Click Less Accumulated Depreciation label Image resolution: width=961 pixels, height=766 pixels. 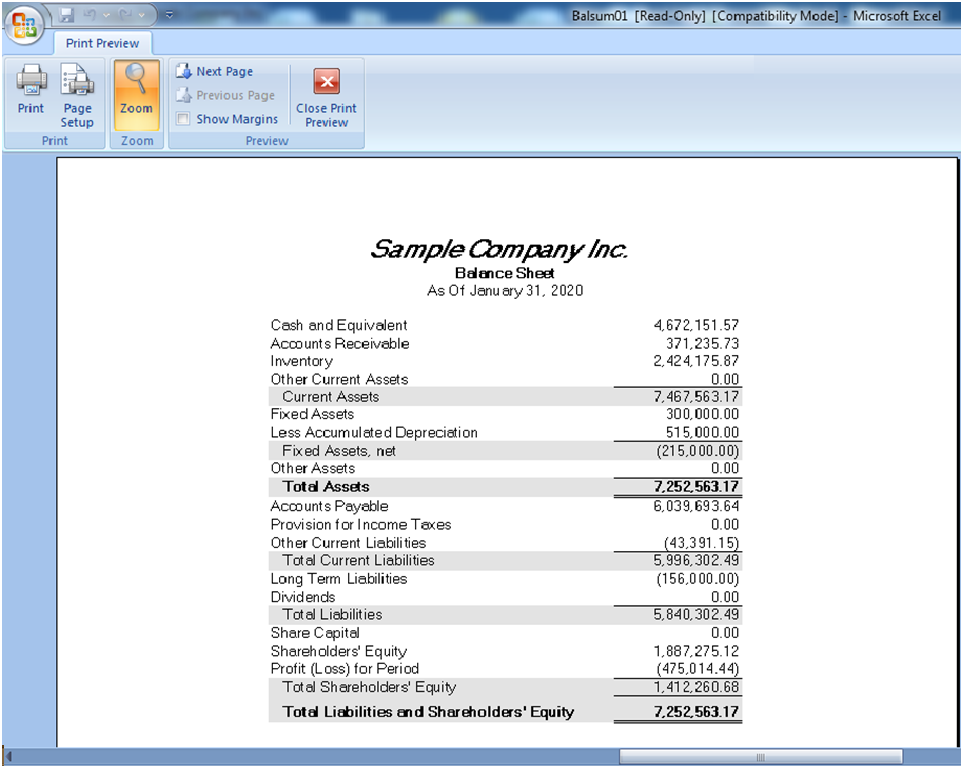tap(374, 433)
